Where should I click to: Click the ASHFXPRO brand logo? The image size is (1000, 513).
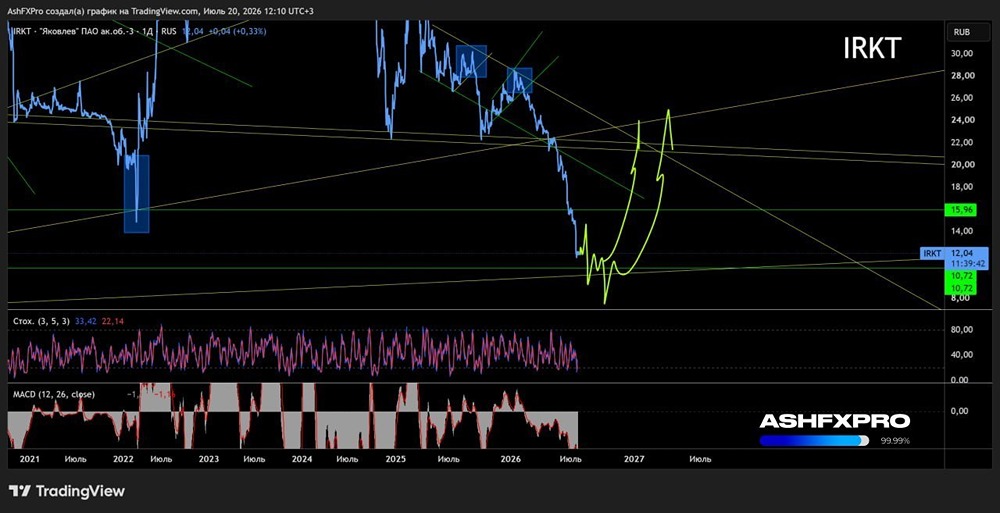click(834, 421)
